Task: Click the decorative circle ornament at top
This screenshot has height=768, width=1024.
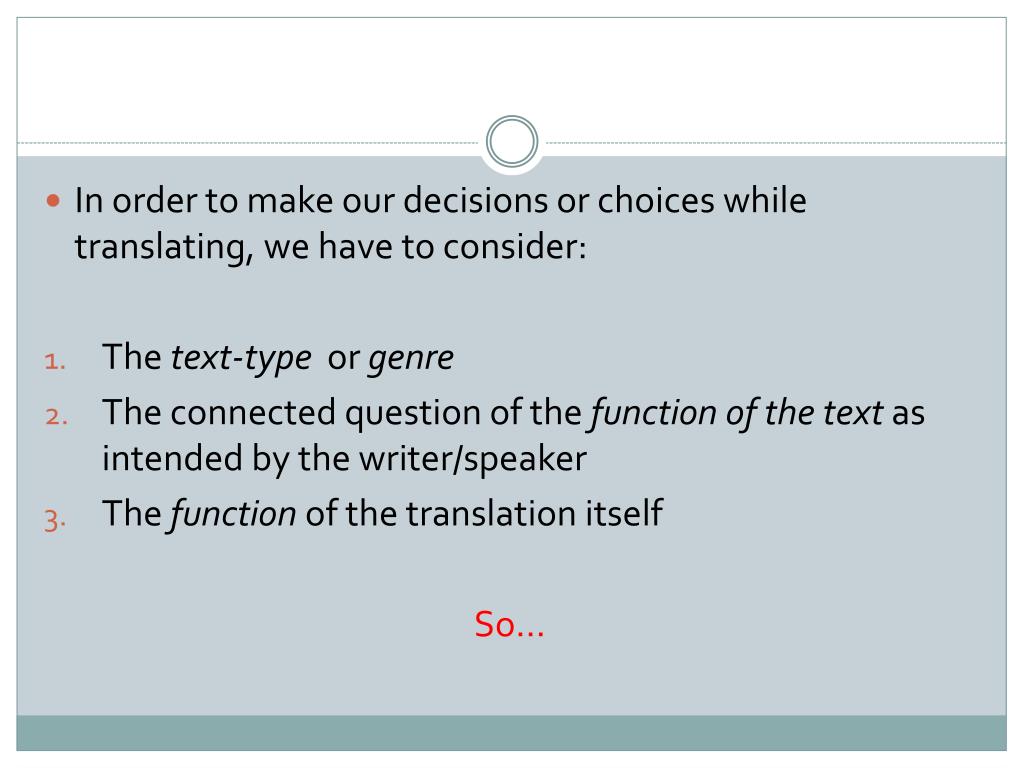Action: pyautogui.click(x=512, y=141)
